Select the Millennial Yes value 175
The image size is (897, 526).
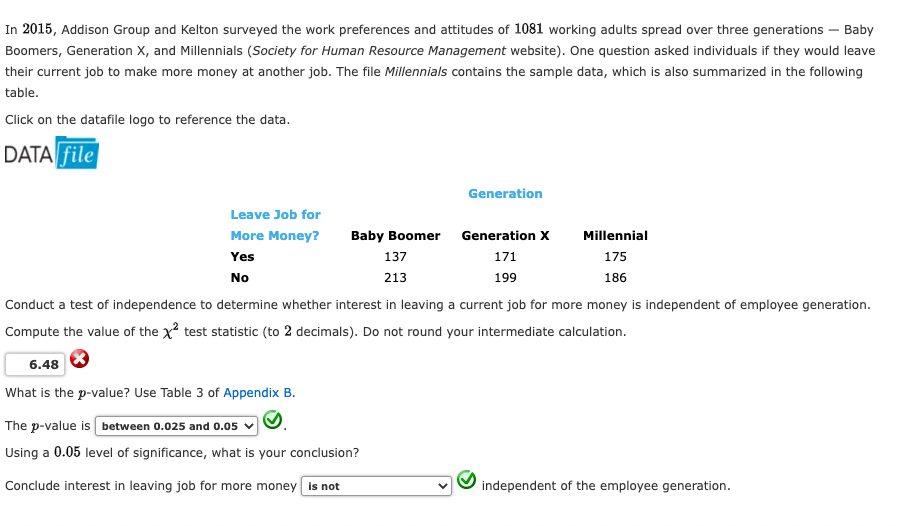point(615,257)
